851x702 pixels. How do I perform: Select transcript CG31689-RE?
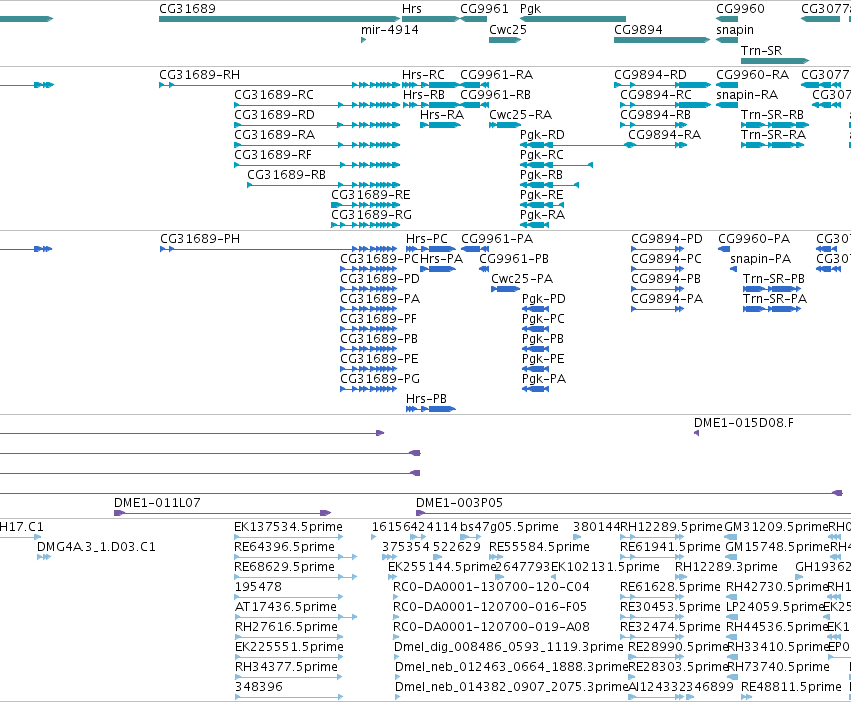tap(366, 206)
